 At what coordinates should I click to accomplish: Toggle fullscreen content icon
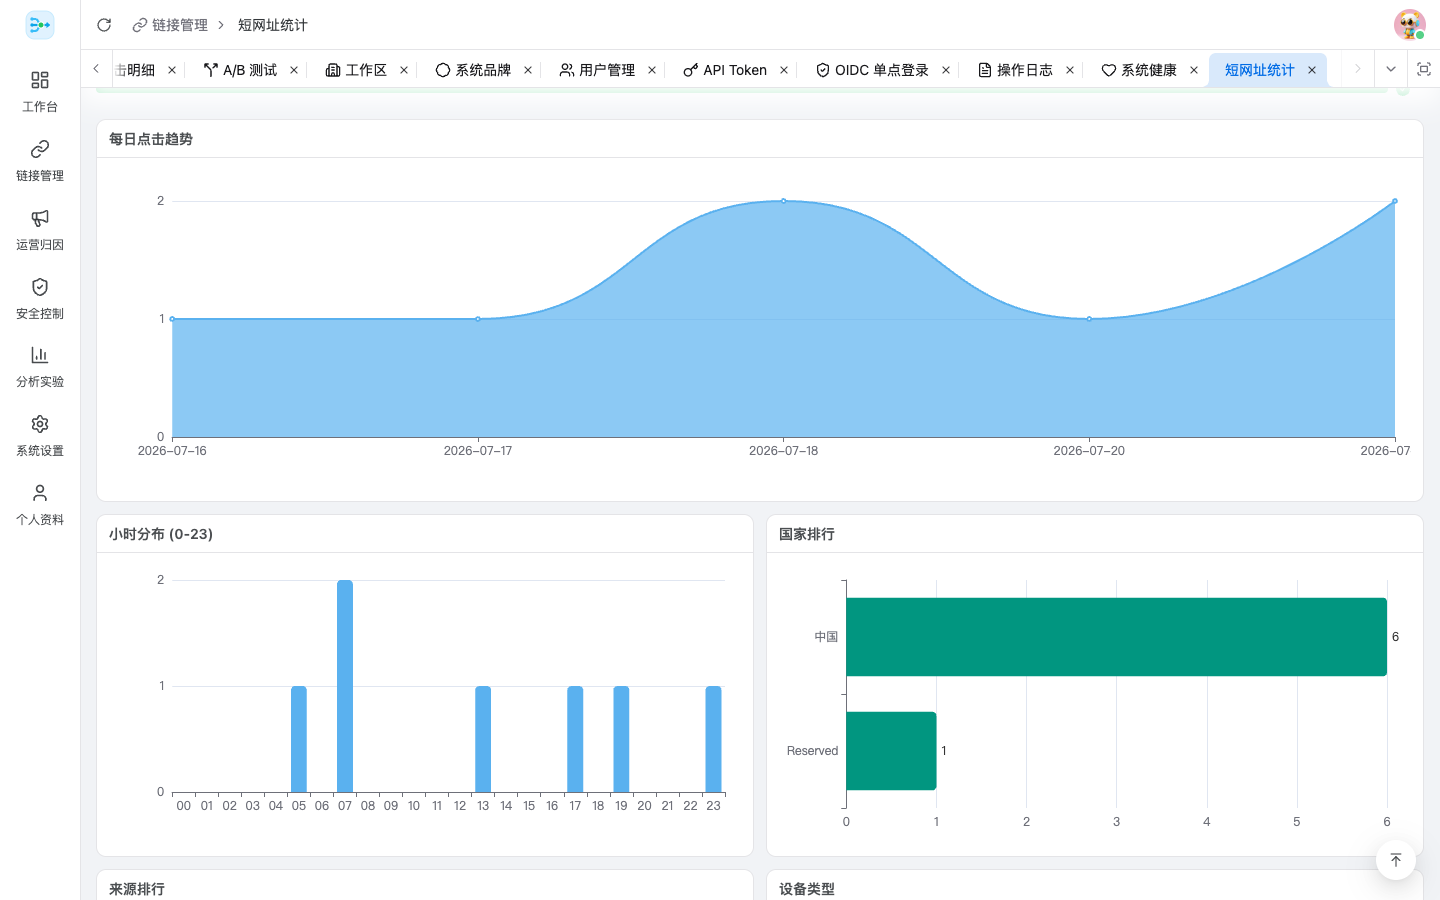point(1424,69)
